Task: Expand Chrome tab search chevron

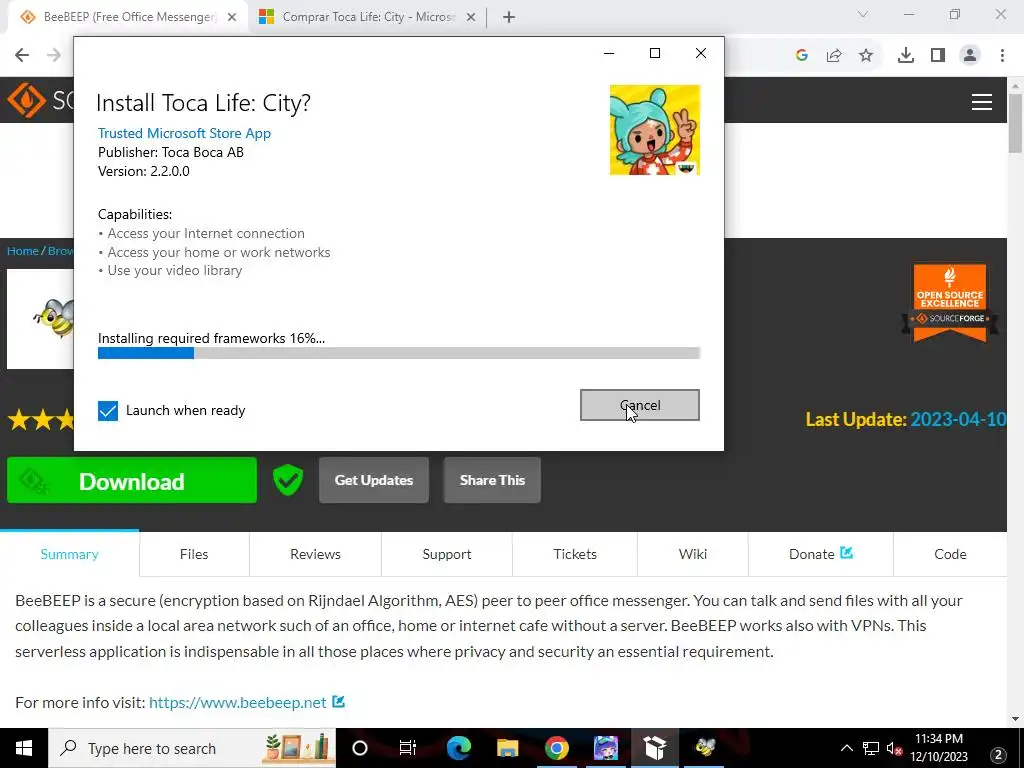Action: click(x=863, y=14)
